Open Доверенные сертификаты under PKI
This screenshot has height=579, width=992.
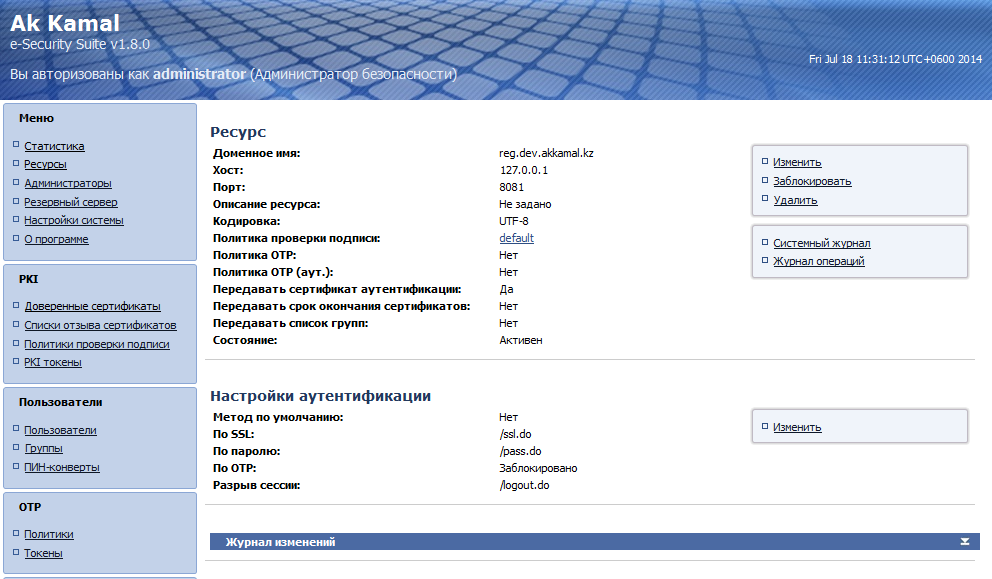92,306
